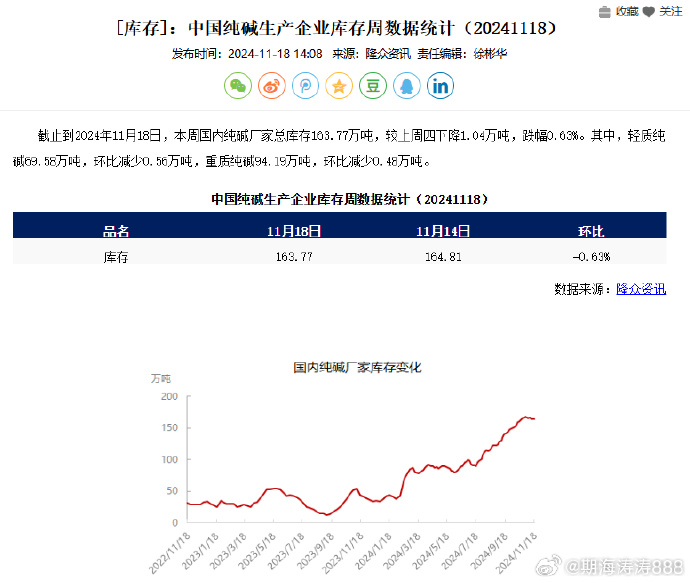Click the 2024/11/18 x-axis label
Image resolution: width=690 pixels, height=583 pixels.
pos(517,553)
